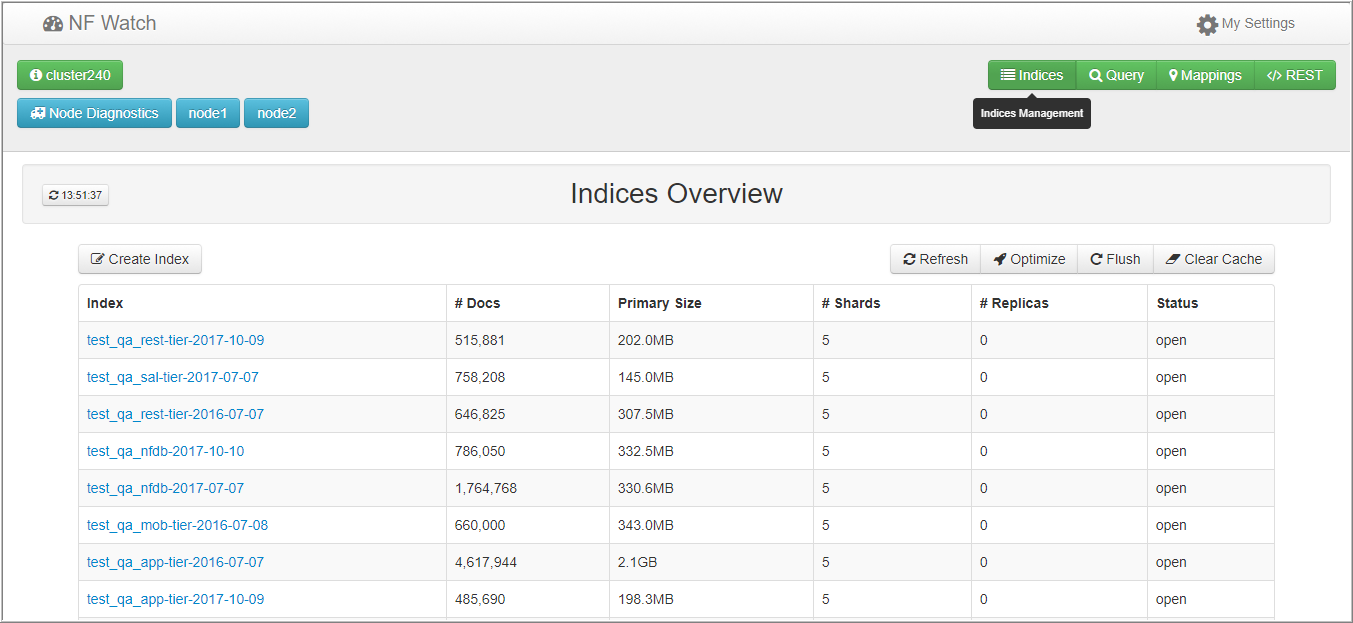Select the node1 button
1353x623 pixels.
[x=208, y=113]
